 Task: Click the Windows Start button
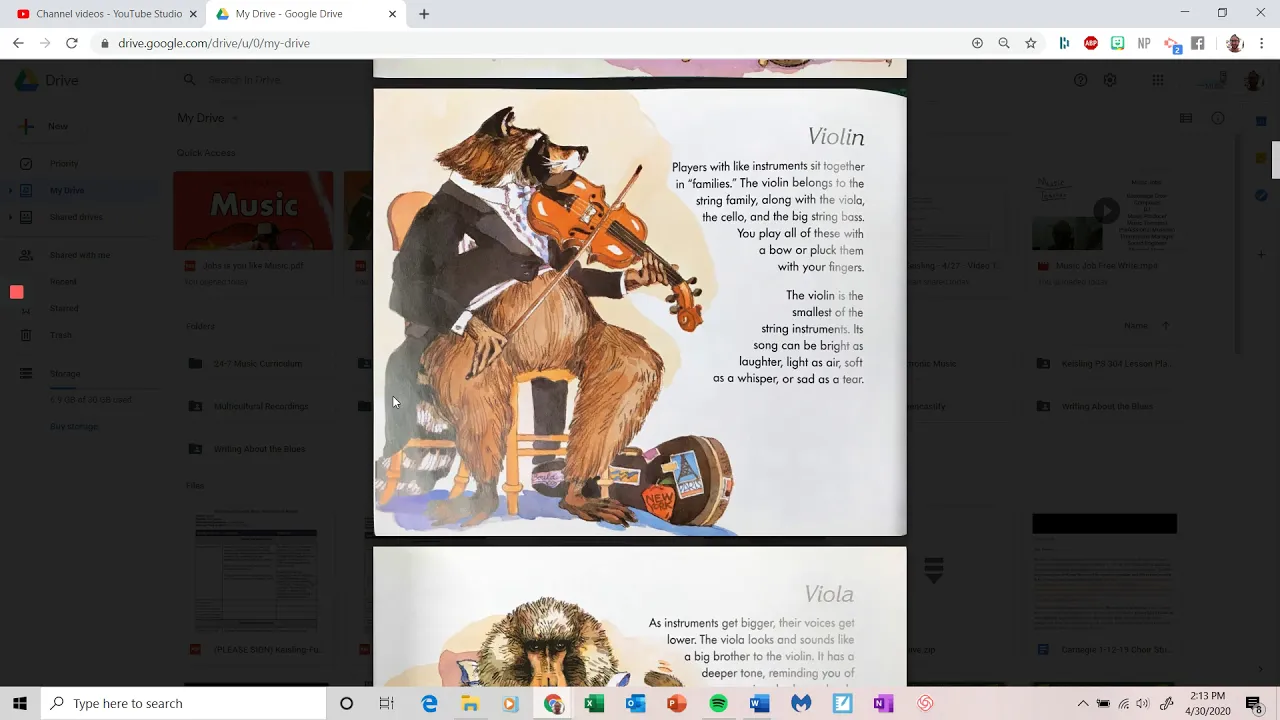pos(20,703)
